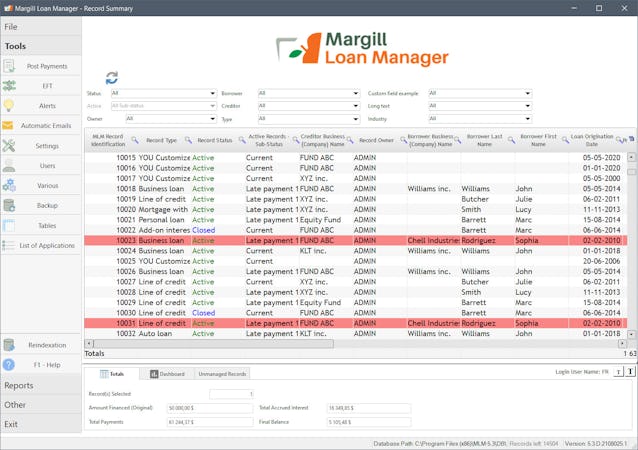Image resolution: width=638 pixels, height=450 pixels.
Task: Click the Tables icon
Action: tap(9, 225)
